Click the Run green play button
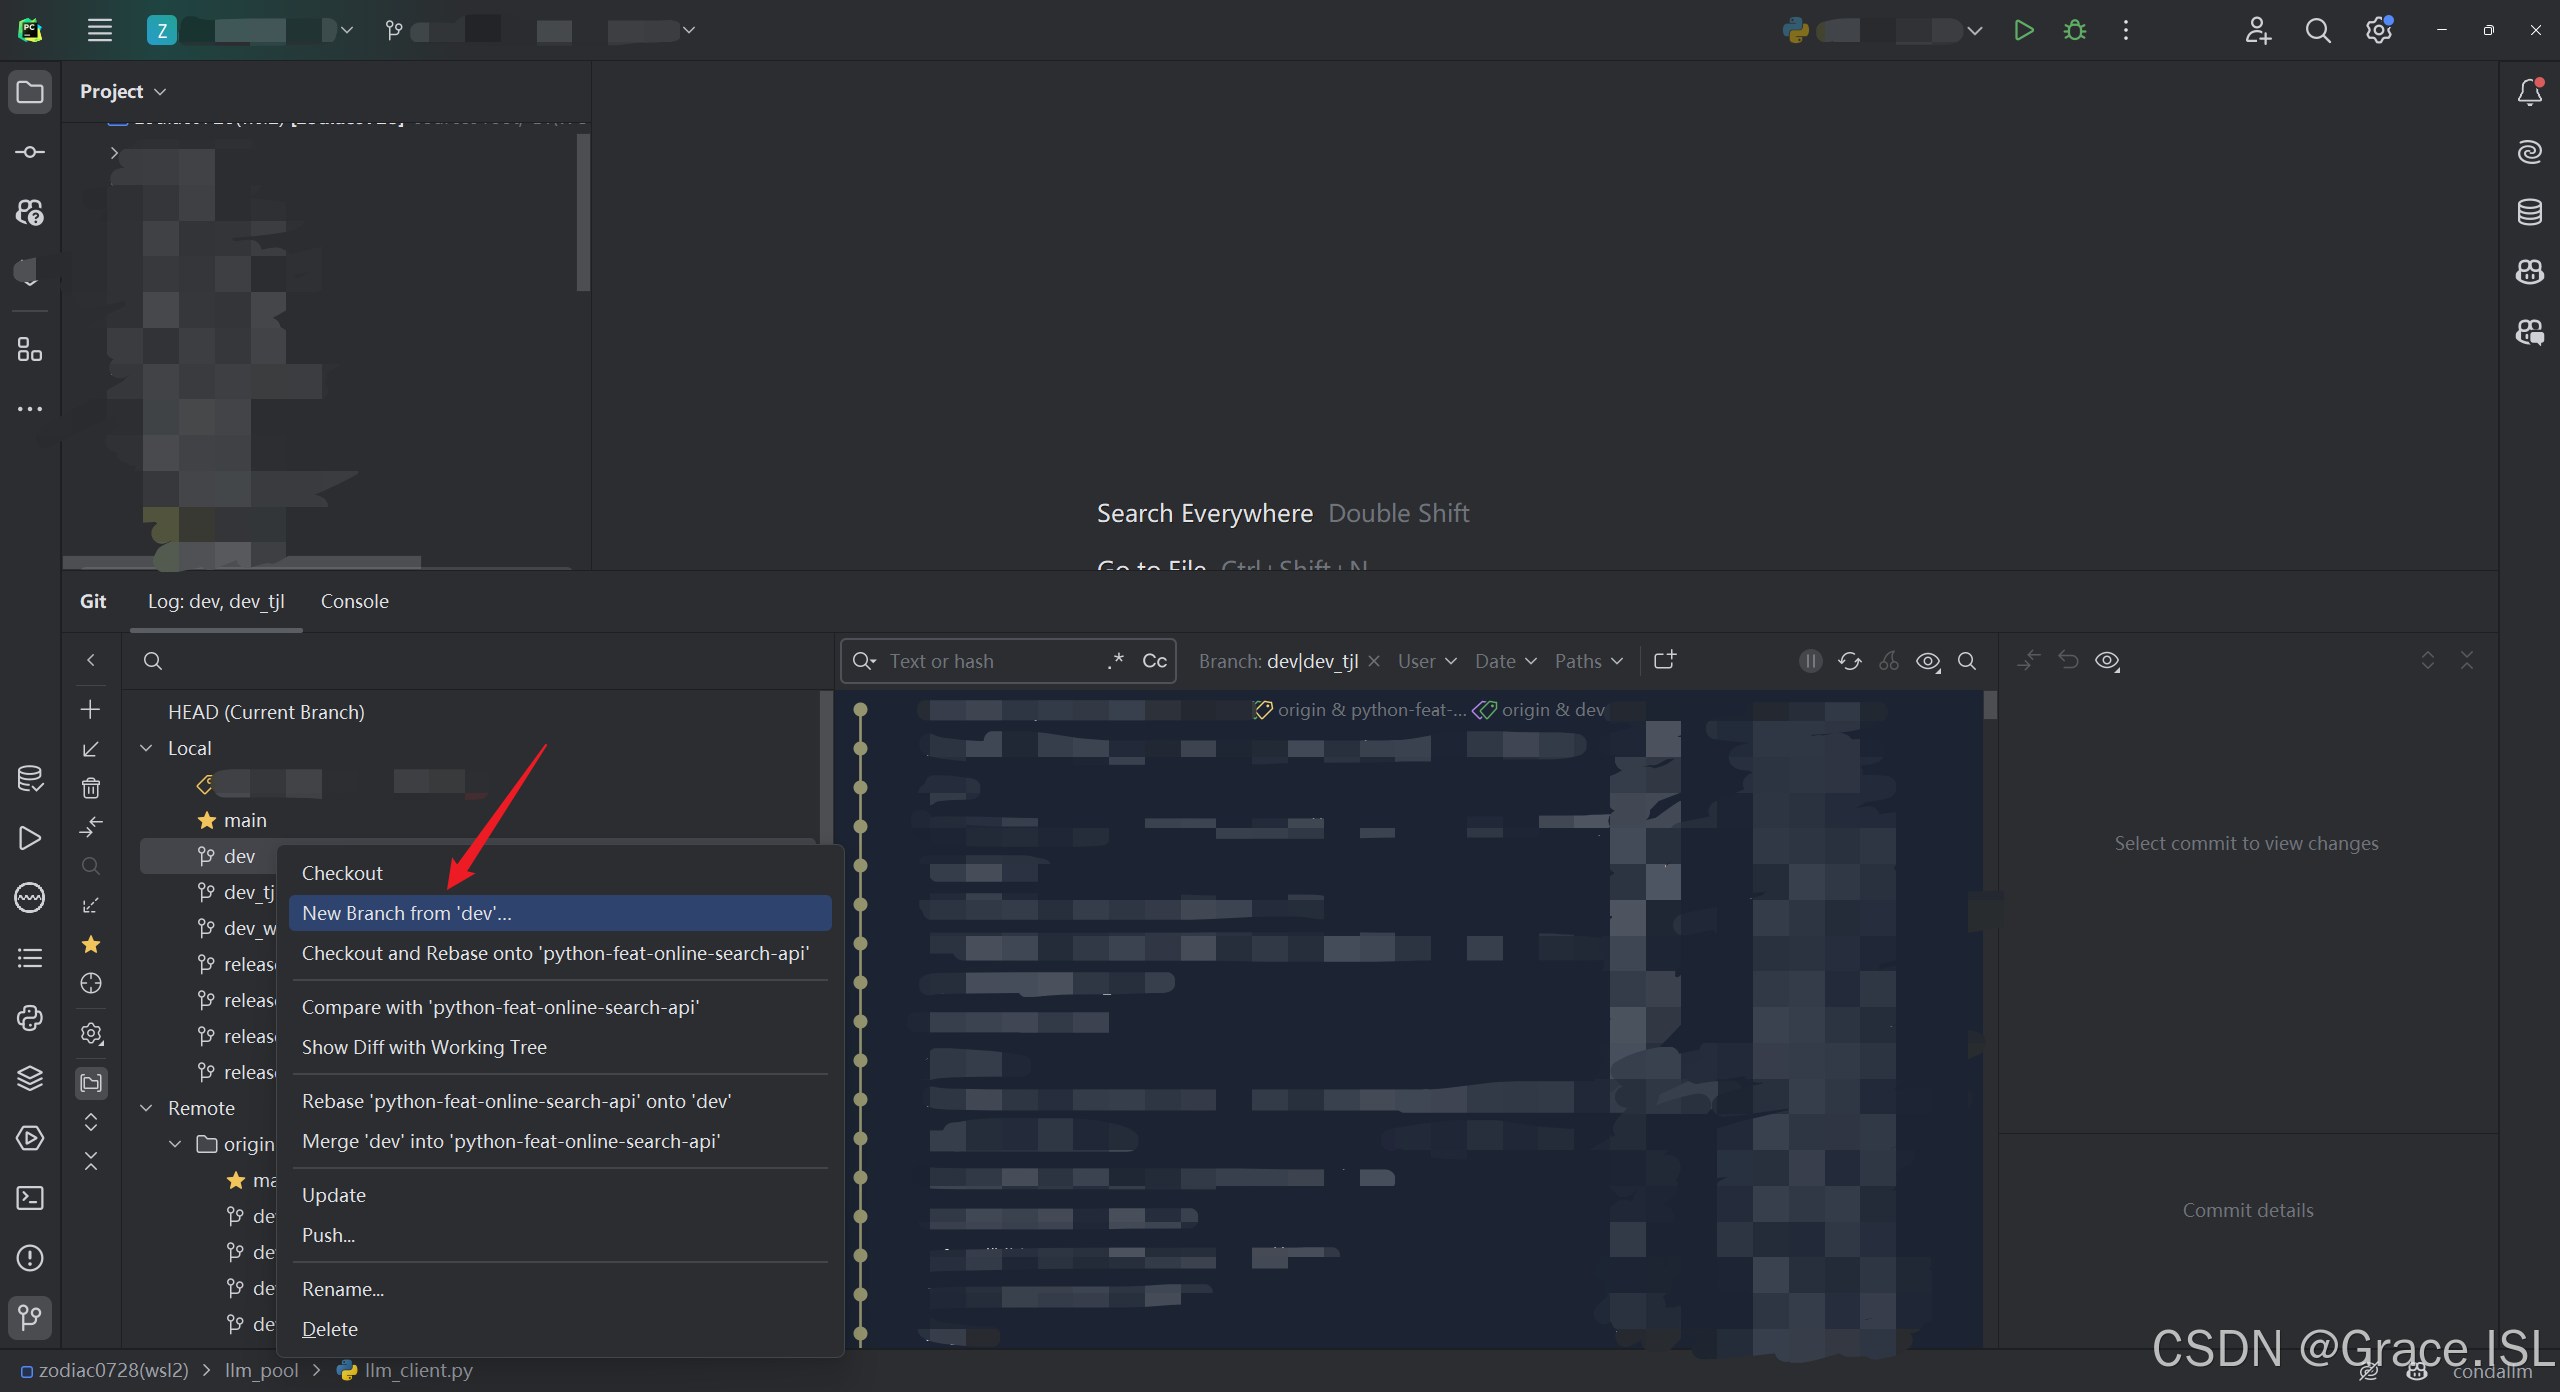 pos(2023,30)
